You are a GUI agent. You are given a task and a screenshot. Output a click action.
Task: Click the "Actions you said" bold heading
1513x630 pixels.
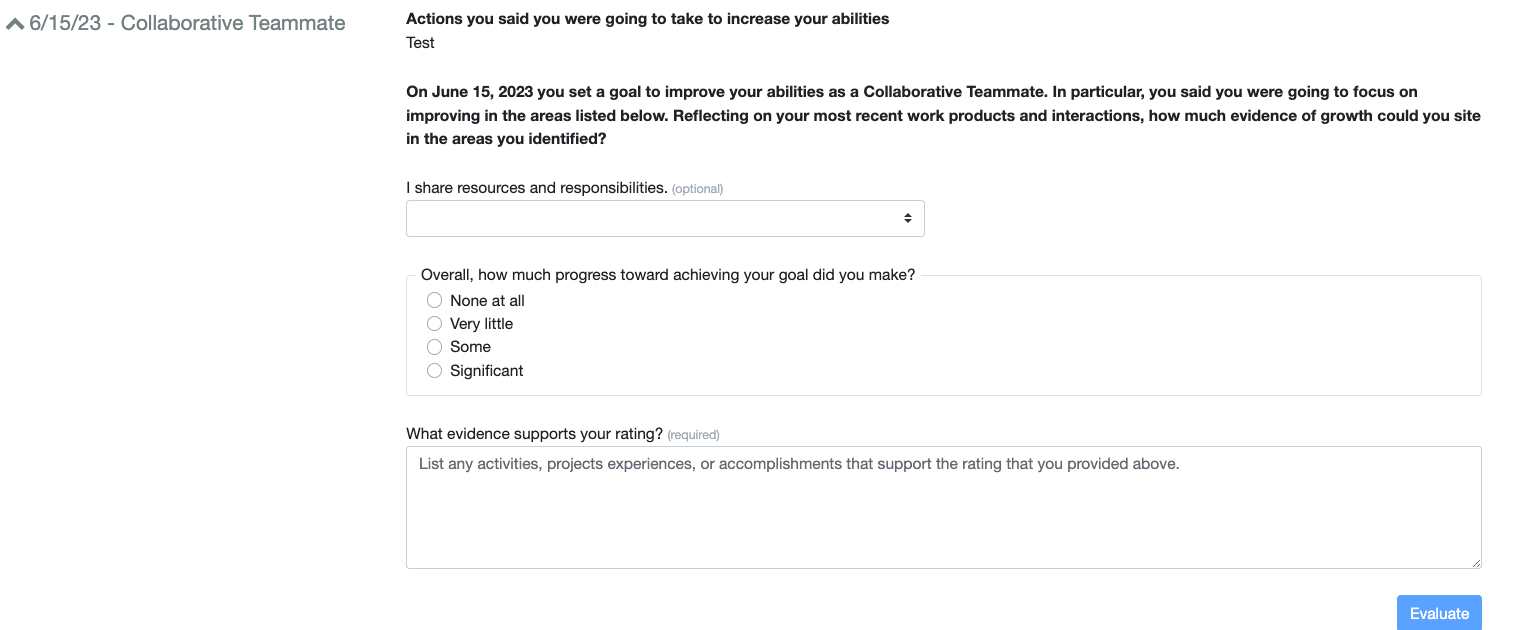point(647,19)
